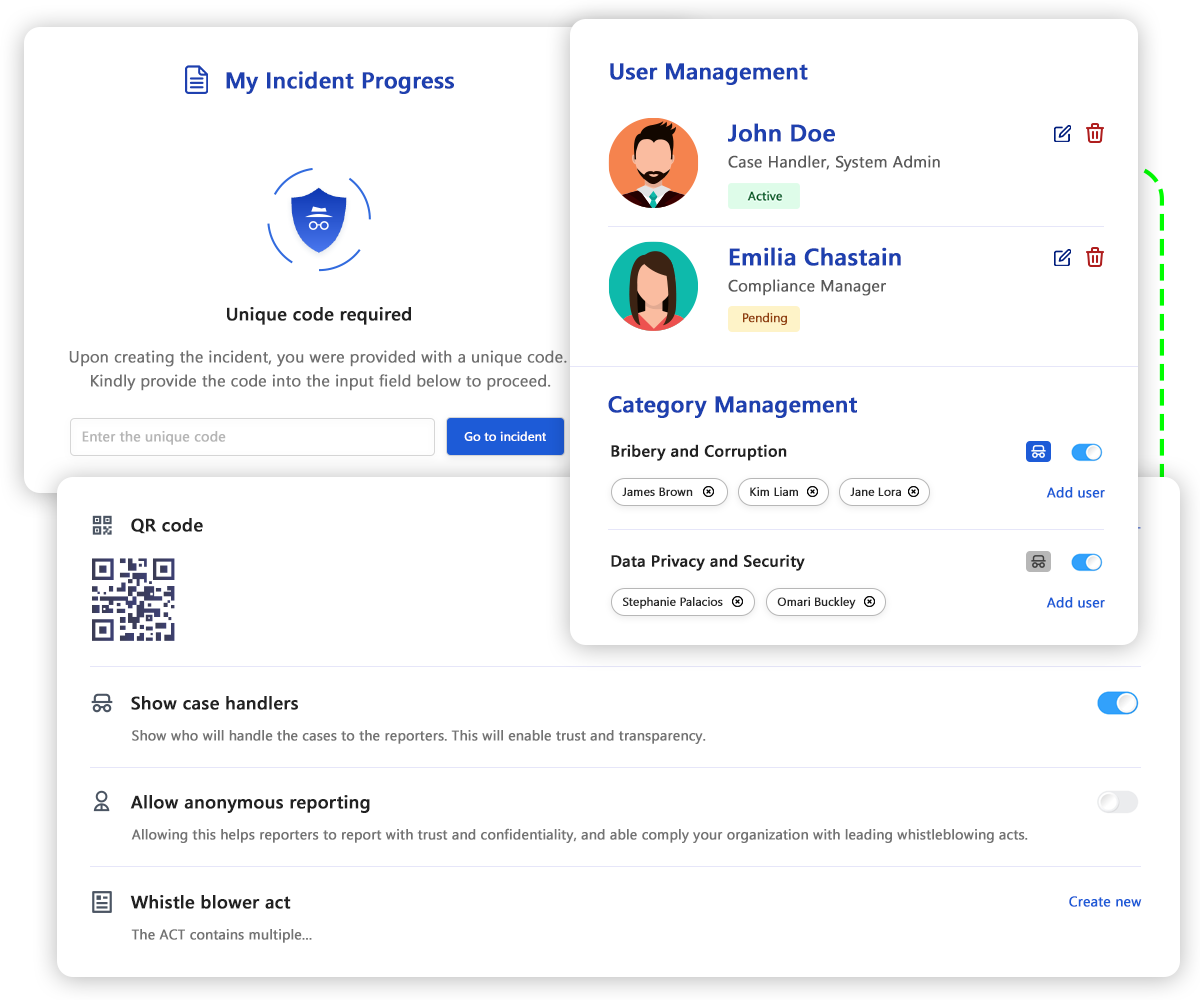Disable the Bribery and Corruption category toggle
Viewport: 1200px width, 1000px height.
pyautogui.click(x=1086, y=452)
